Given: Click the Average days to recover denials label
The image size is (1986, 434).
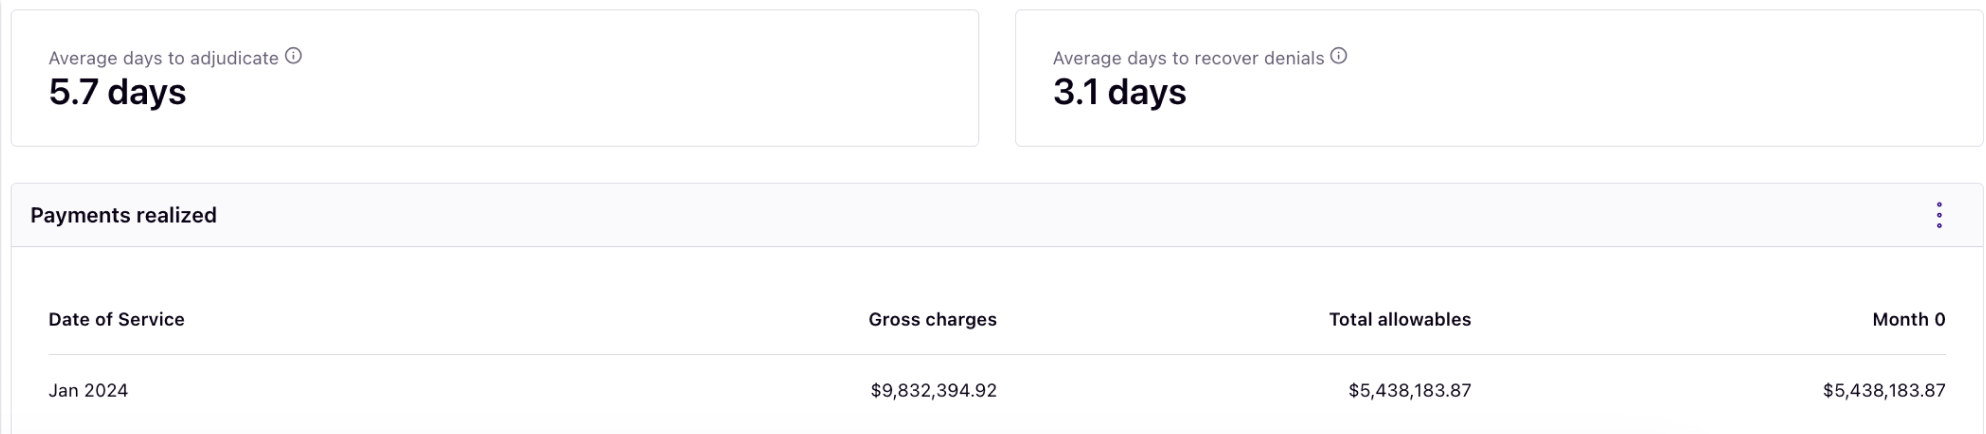Looking at the screenshot, I should click(1188, 58).
